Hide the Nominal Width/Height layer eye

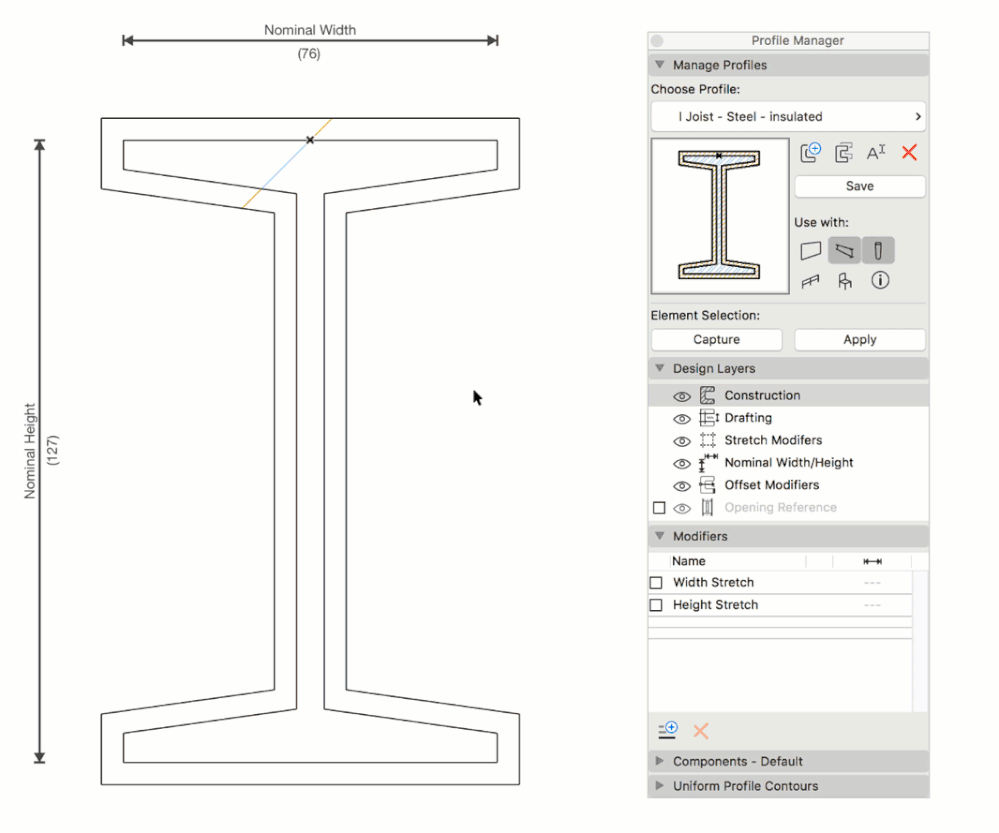pyautogui.click(x=682, y=463)
